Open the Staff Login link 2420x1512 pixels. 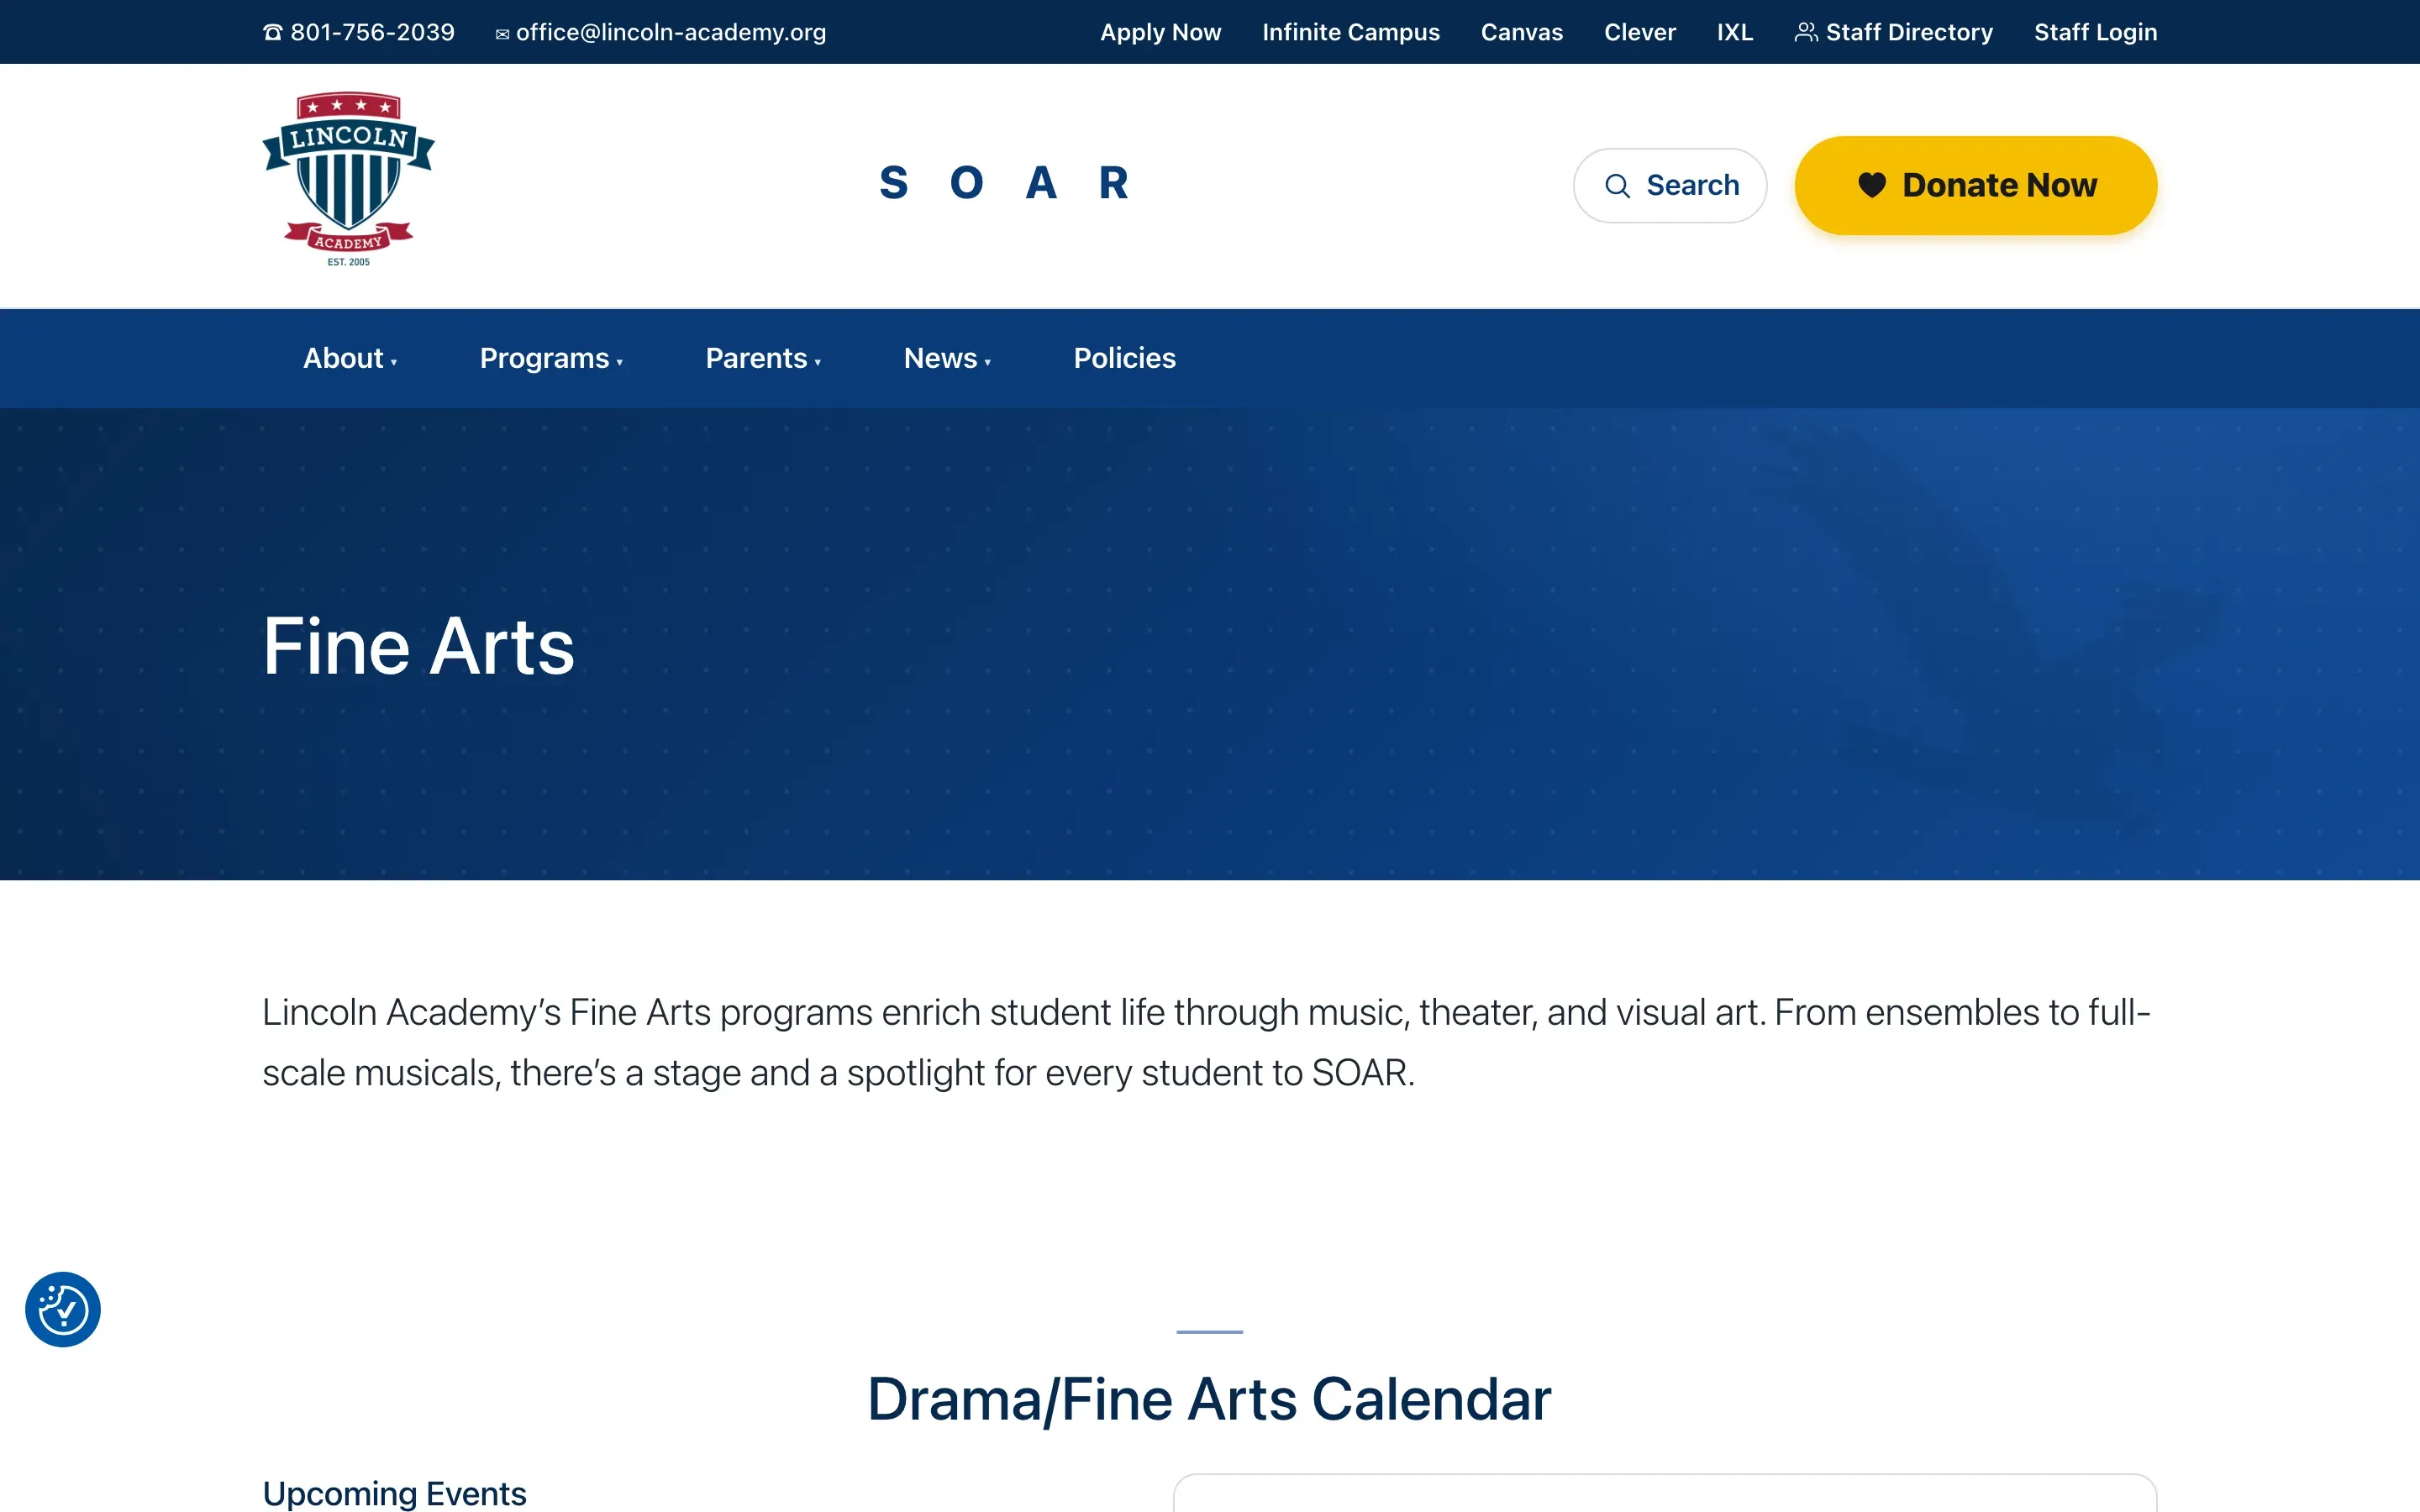click(x=2095, y=32)
